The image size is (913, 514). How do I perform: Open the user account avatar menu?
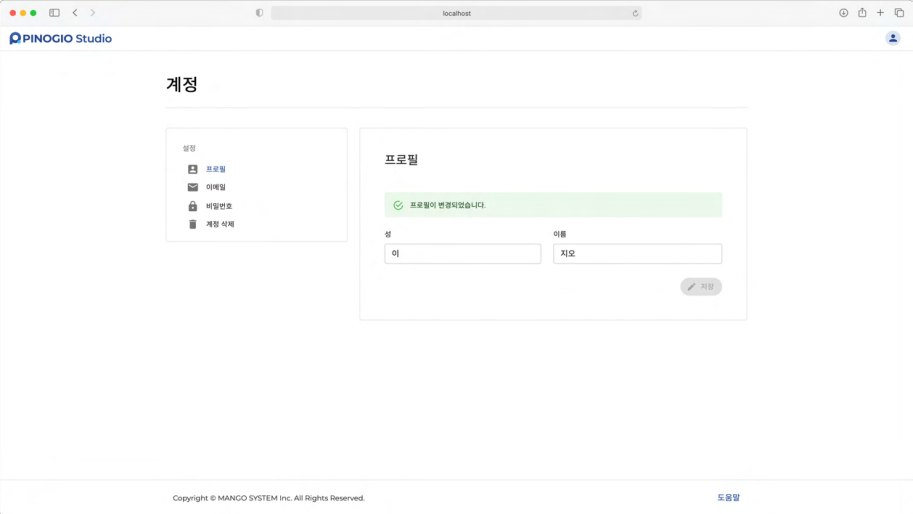coord(892,38)
